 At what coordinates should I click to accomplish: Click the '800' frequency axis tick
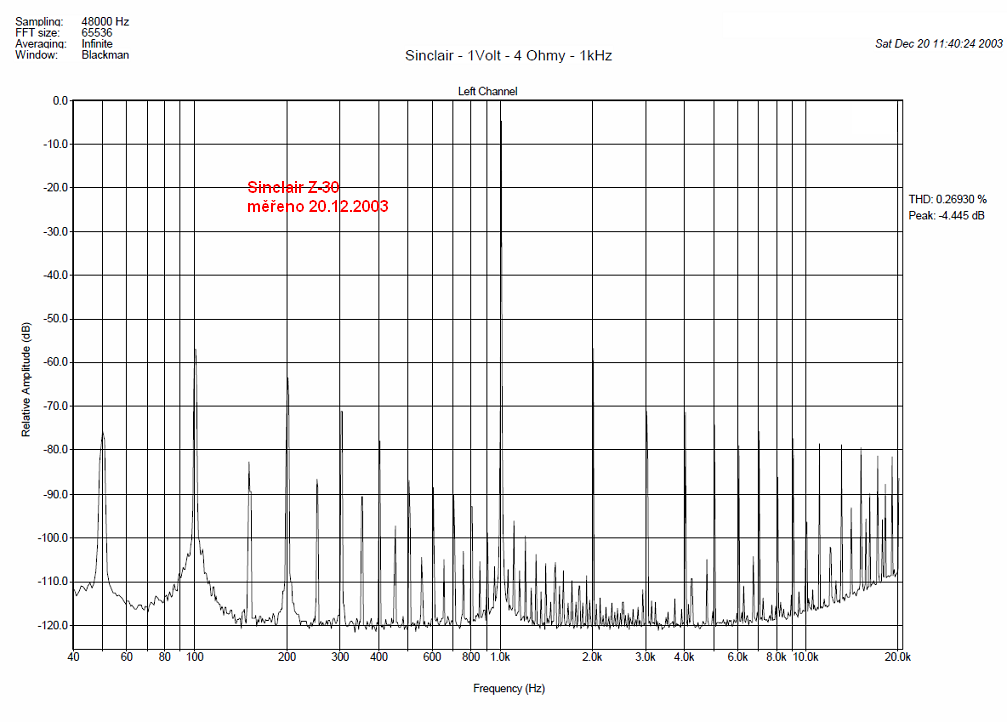471,657
